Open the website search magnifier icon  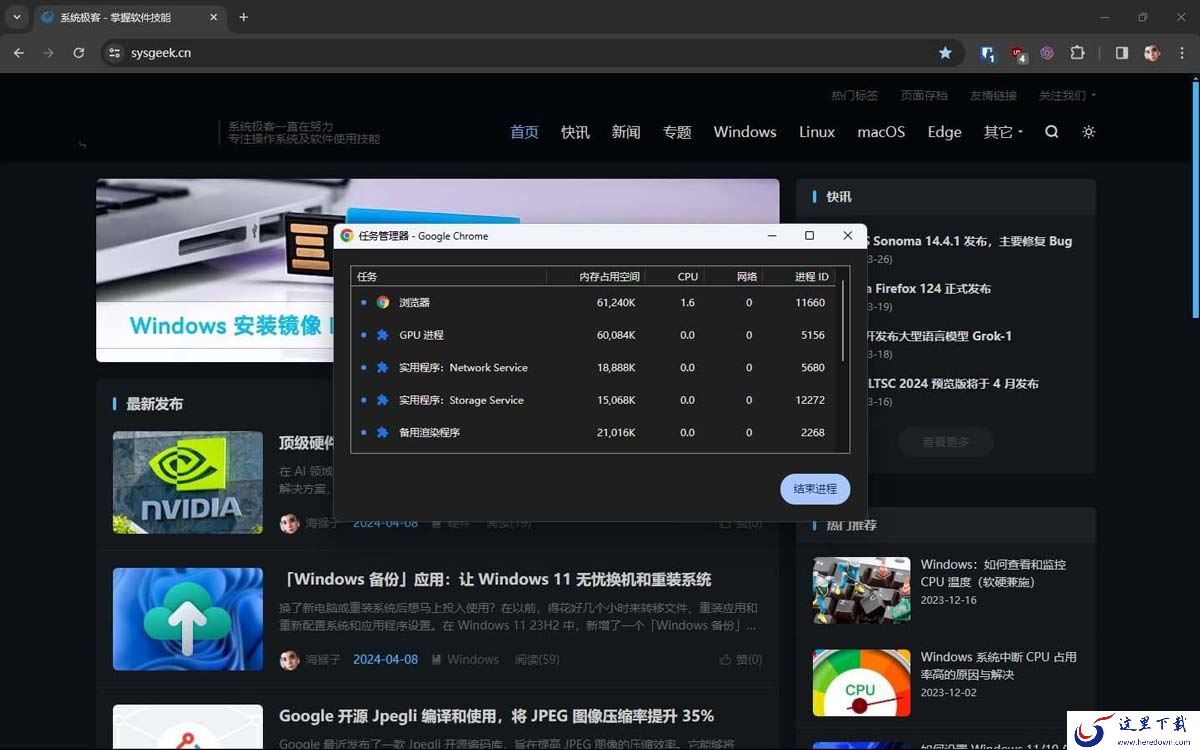tap(1051, 132)
